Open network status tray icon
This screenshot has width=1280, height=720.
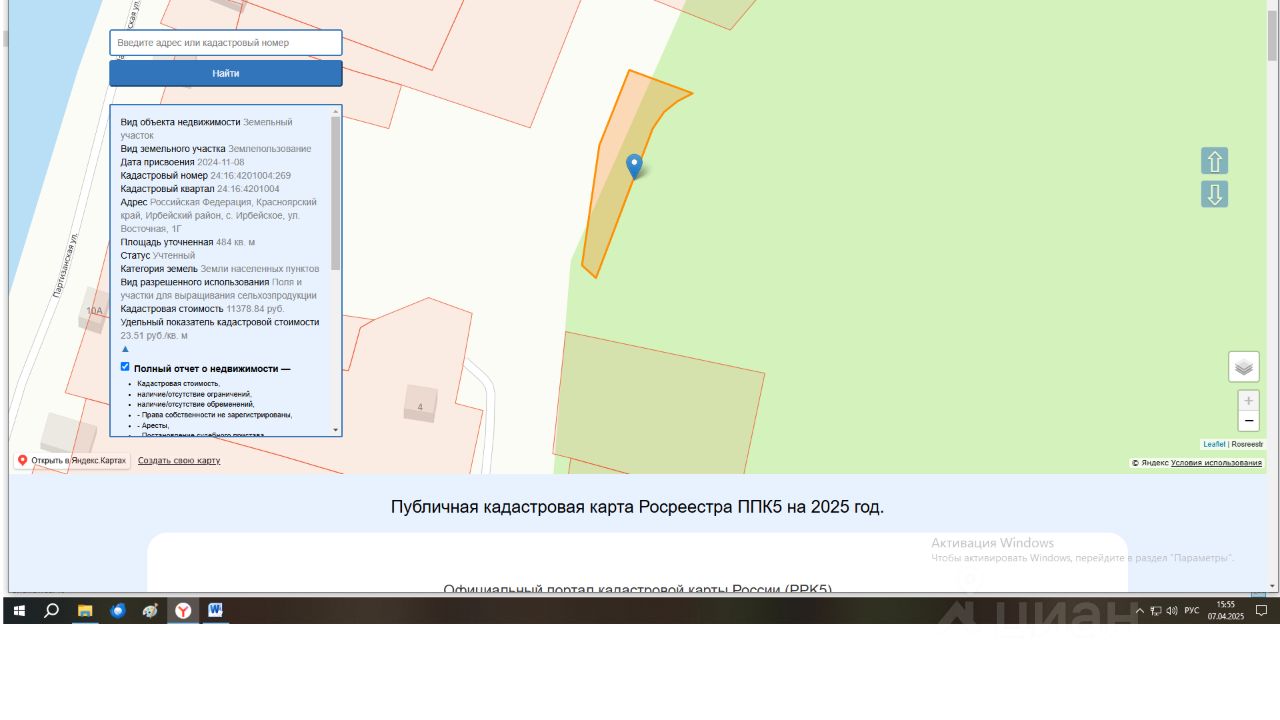pos(1156,611)
